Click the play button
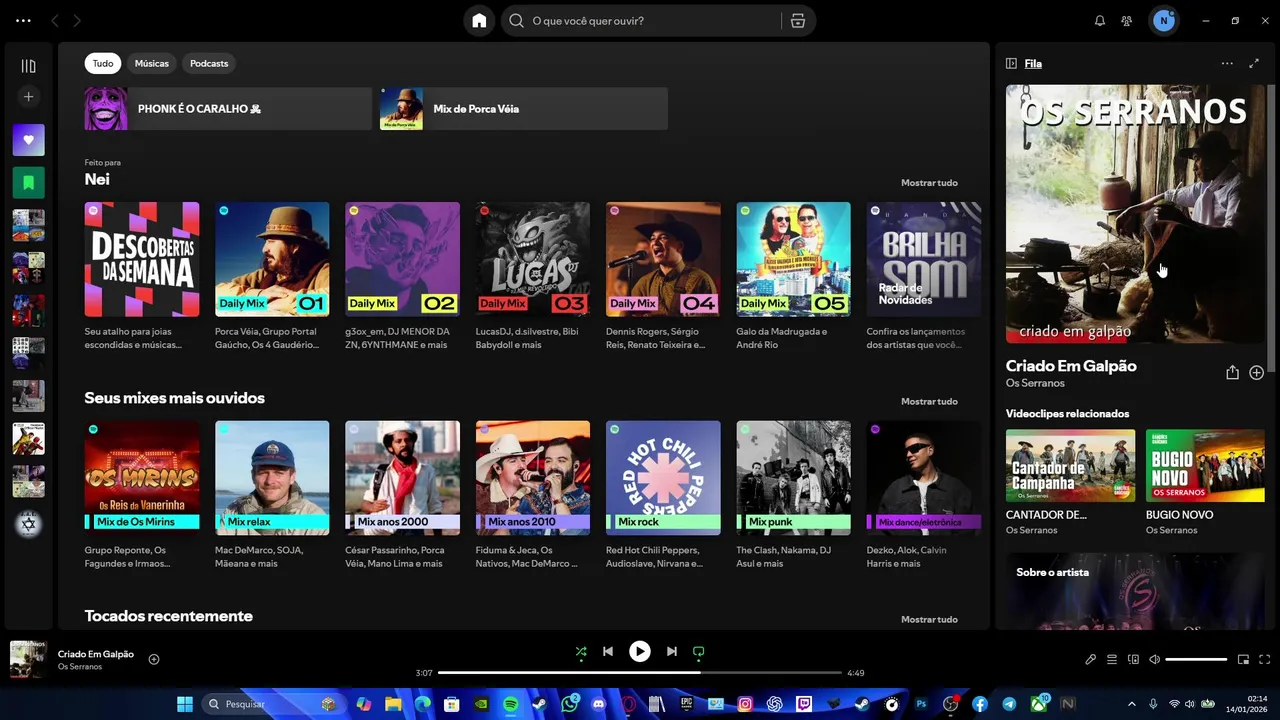Screen dimensions: 1280x720 click(639, 651)
